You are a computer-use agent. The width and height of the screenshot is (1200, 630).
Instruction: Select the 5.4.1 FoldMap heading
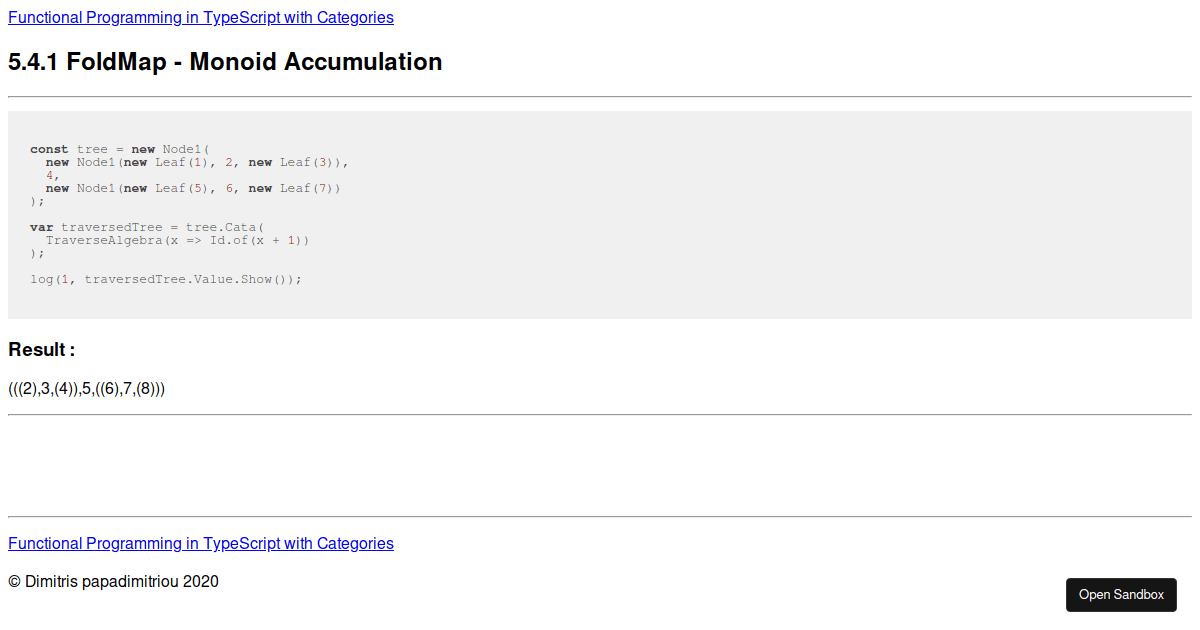pos(224,62)
